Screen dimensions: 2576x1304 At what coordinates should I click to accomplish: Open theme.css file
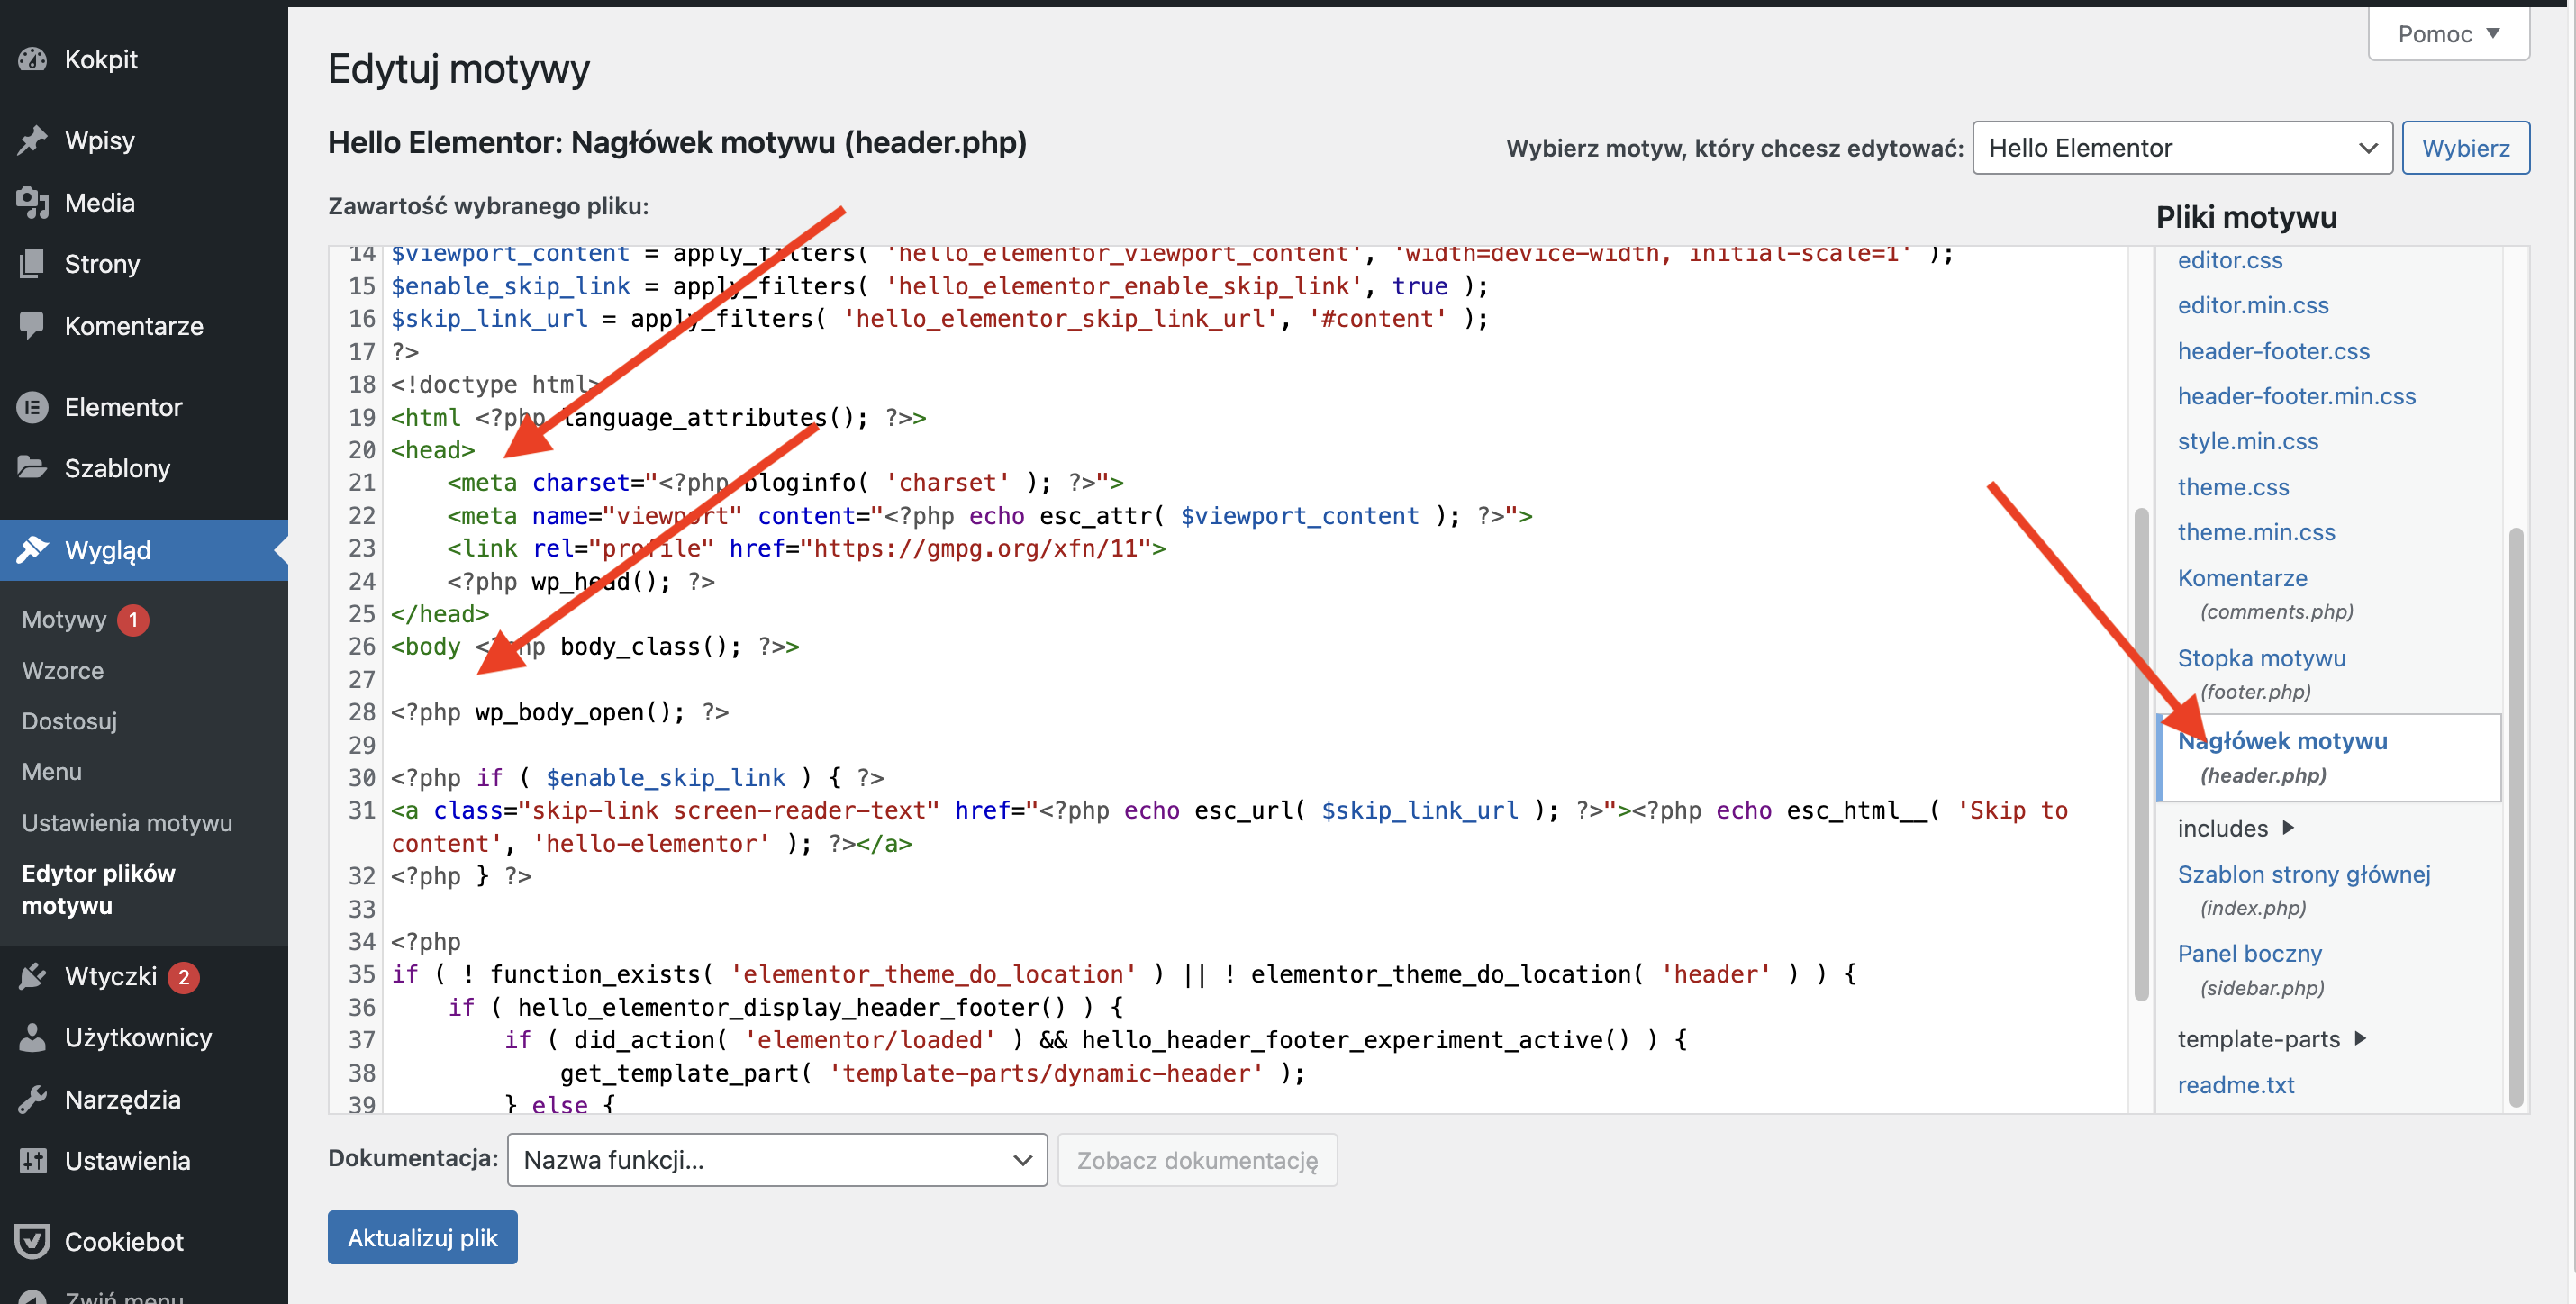click(2233, 487)
